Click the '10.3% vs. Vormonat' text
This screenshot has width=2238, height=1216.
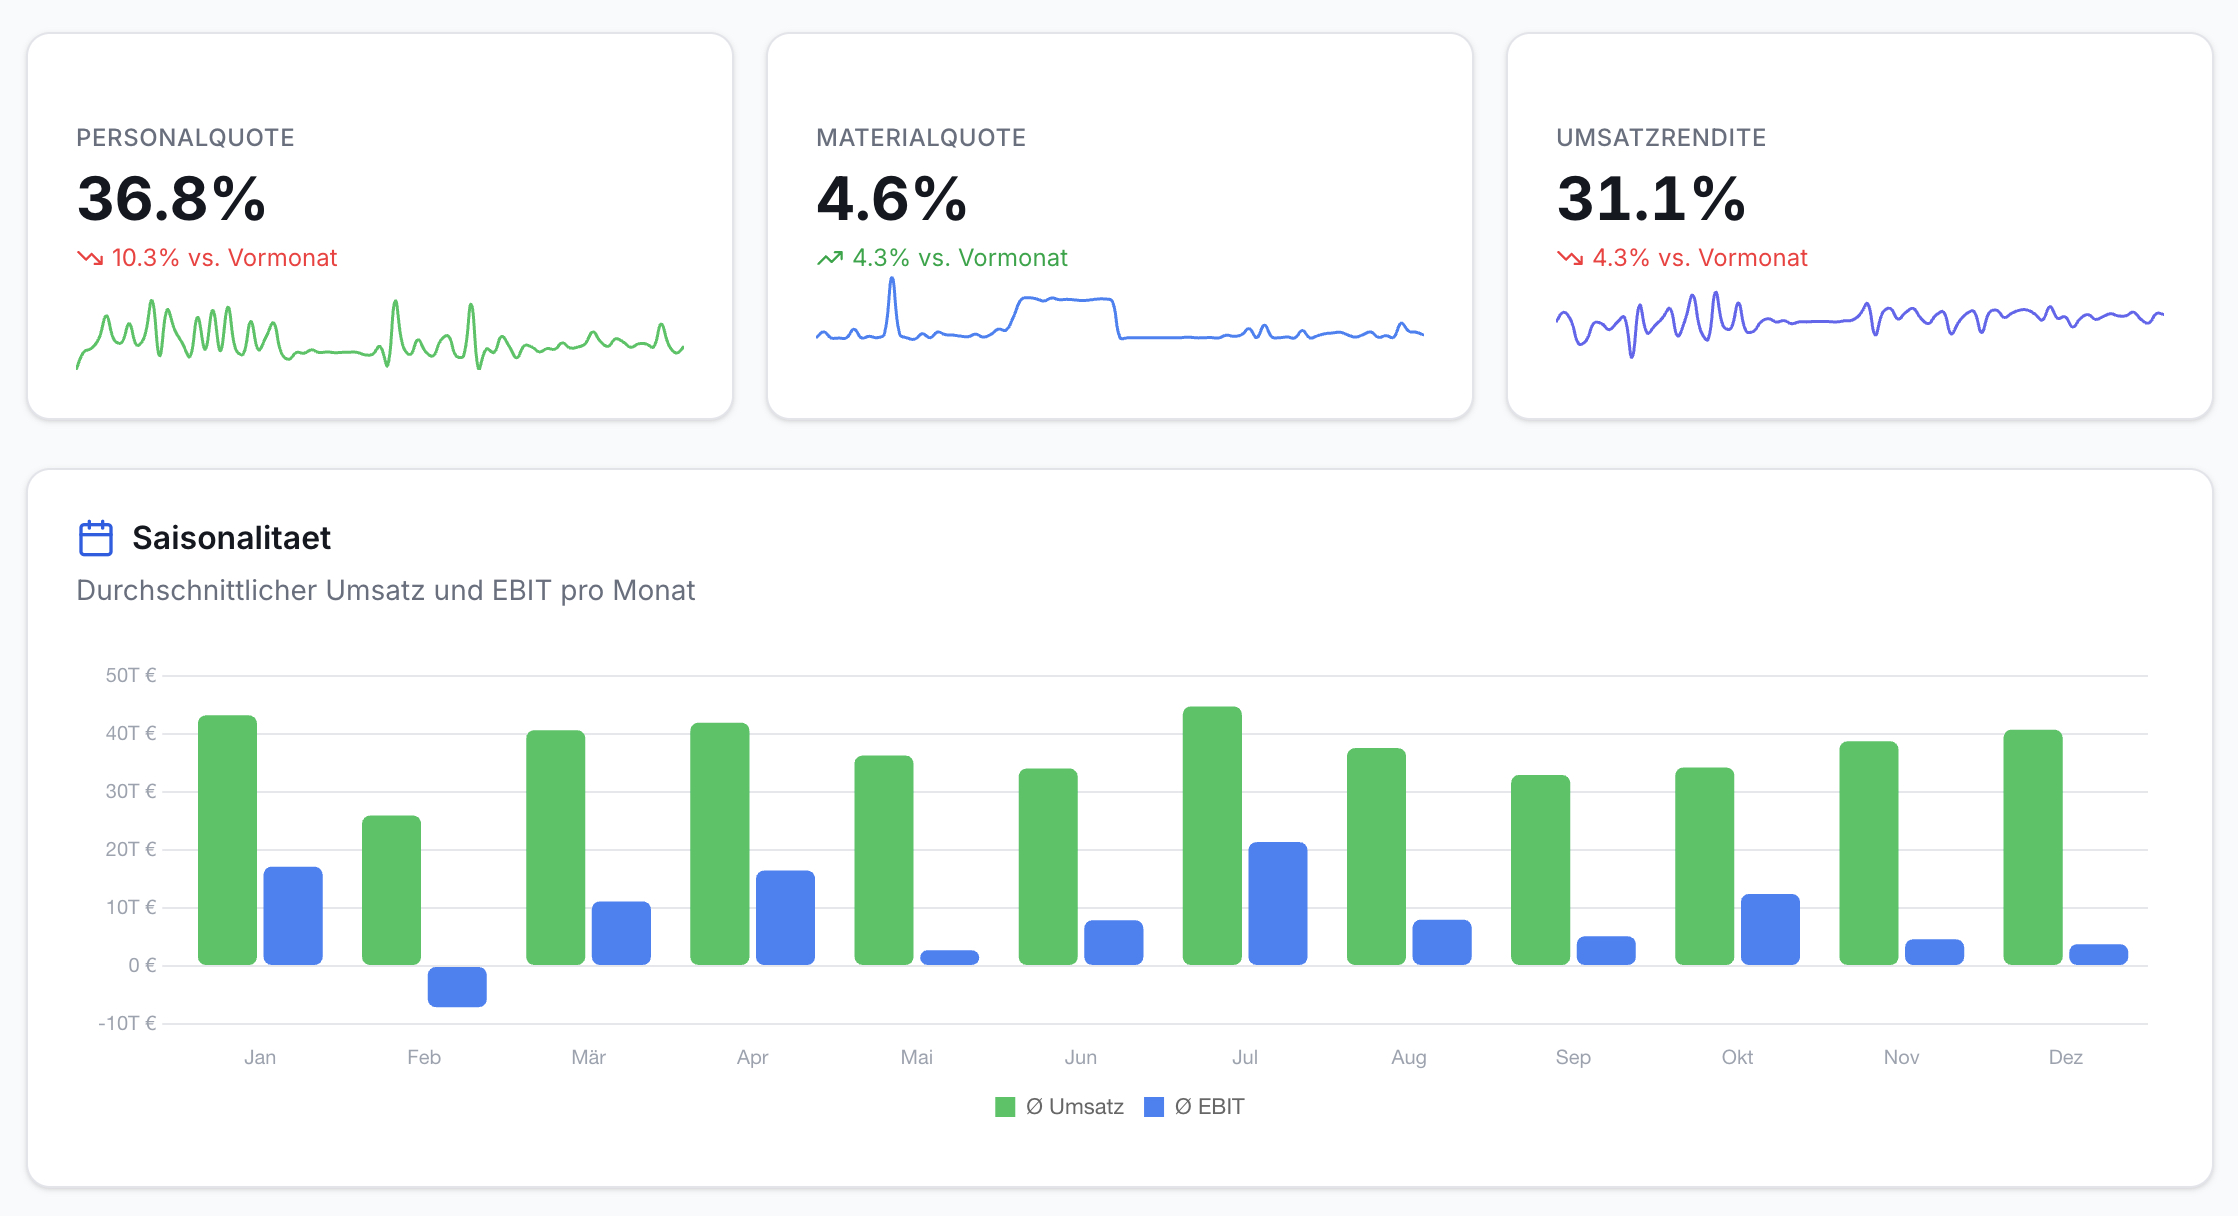(224, 258)
